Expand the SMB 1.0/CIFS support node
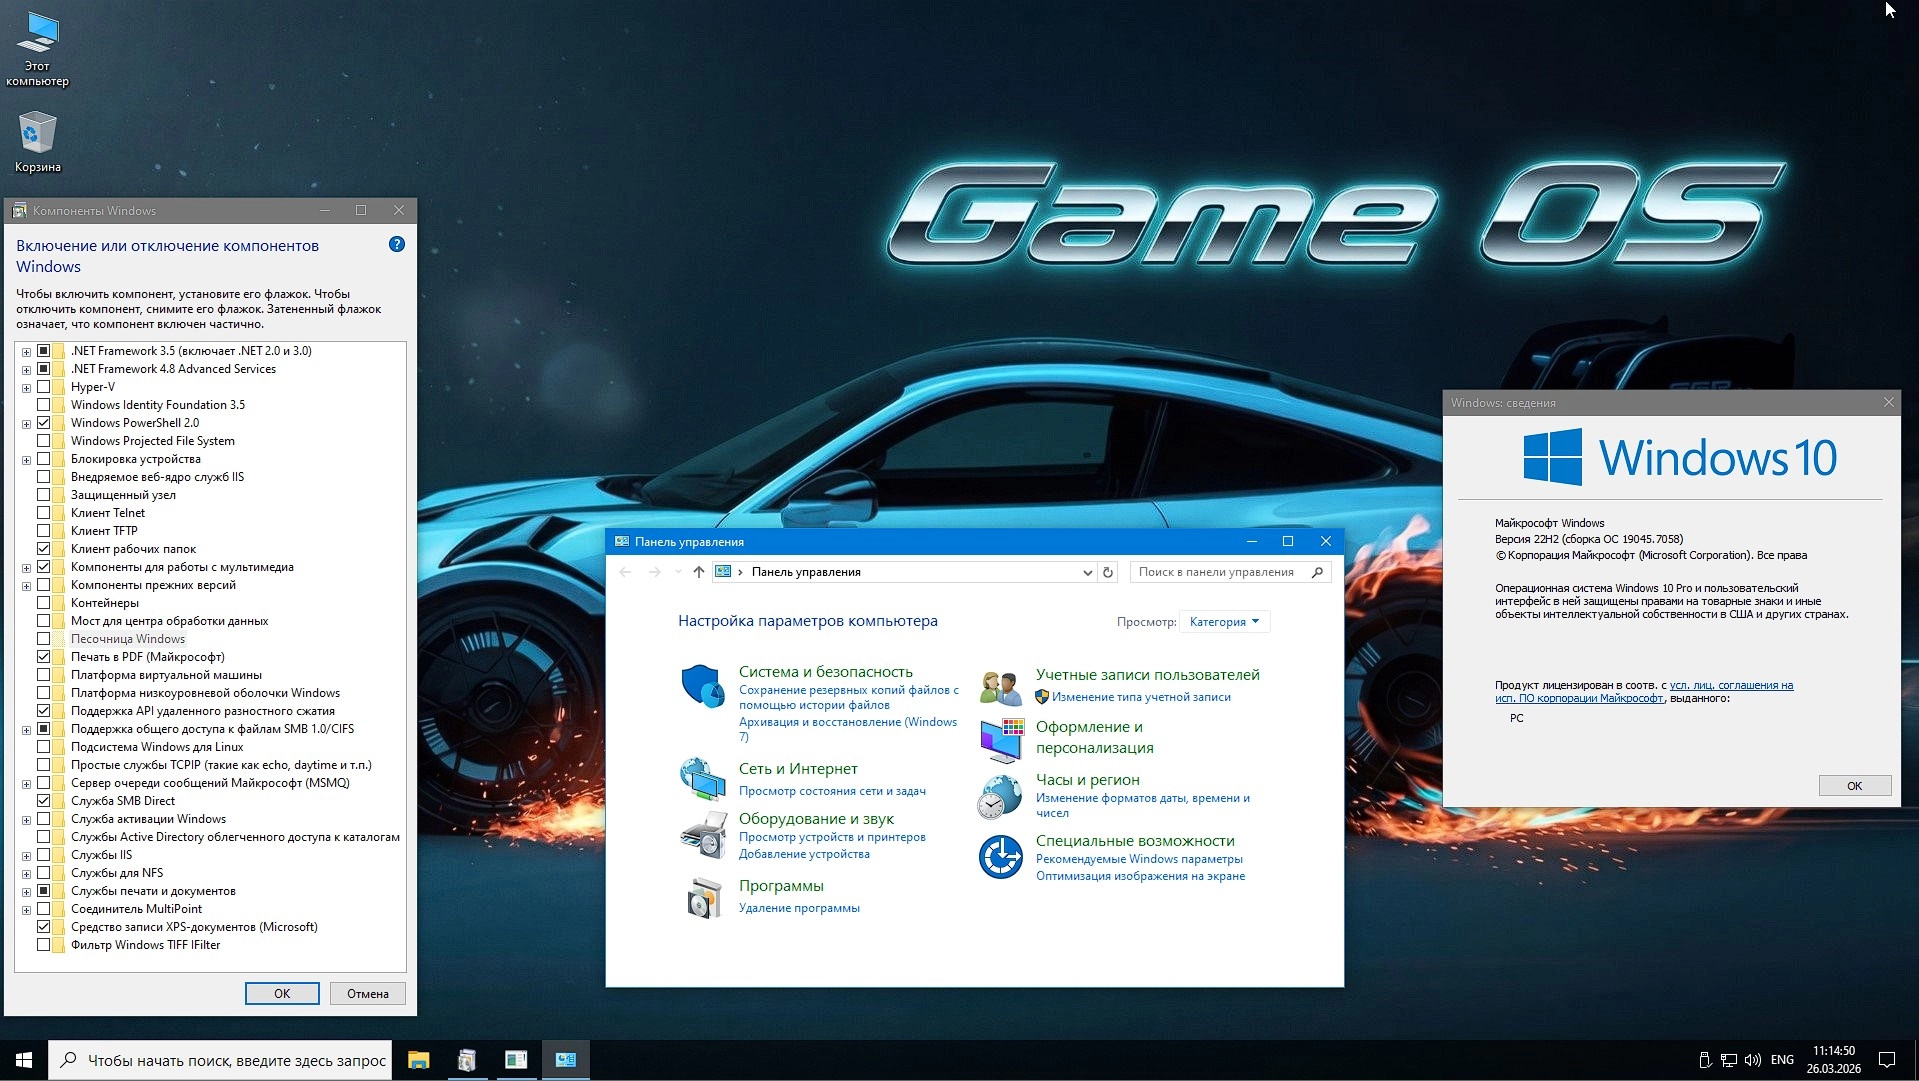This screenshot has height=1081, width=1919. [x=26, y=730]
